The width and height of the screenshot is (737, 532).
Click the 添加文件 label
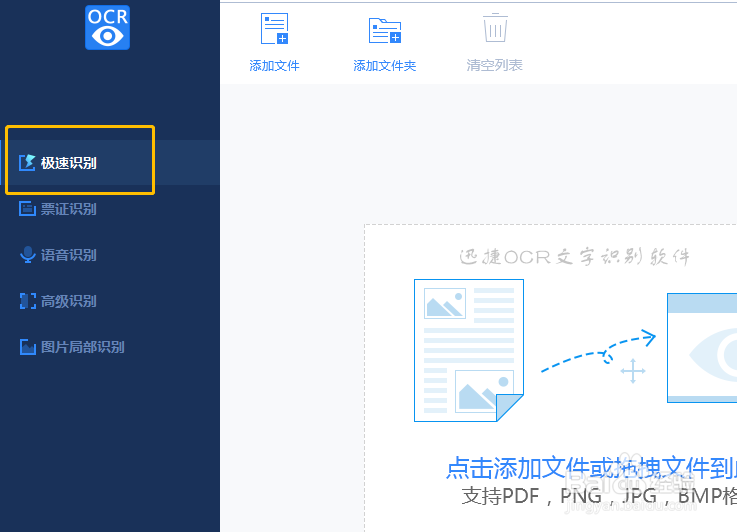[274, 65]
